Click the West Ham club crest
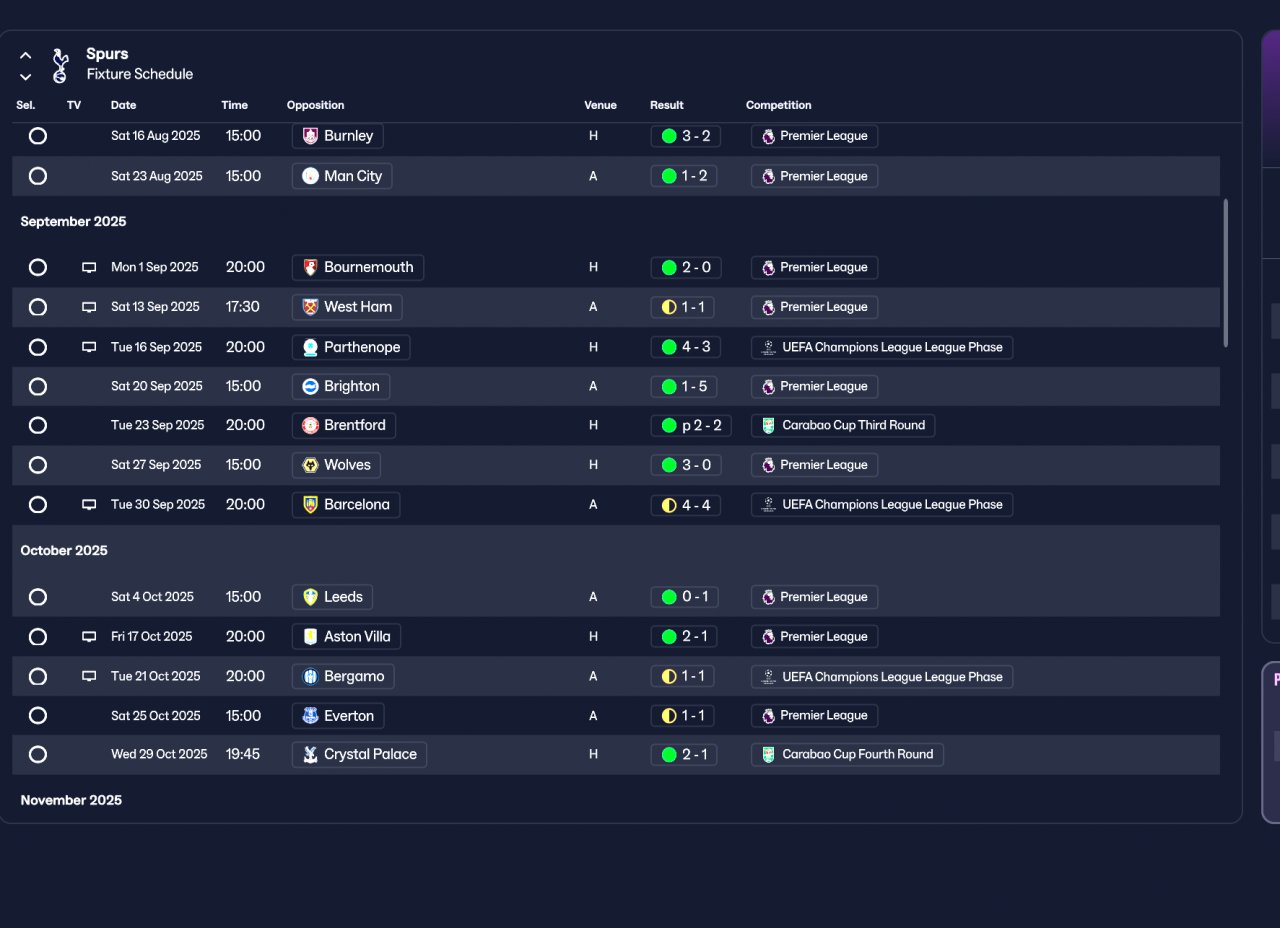1280x928 pixels. pyautogui.click(x=310, y=307)
